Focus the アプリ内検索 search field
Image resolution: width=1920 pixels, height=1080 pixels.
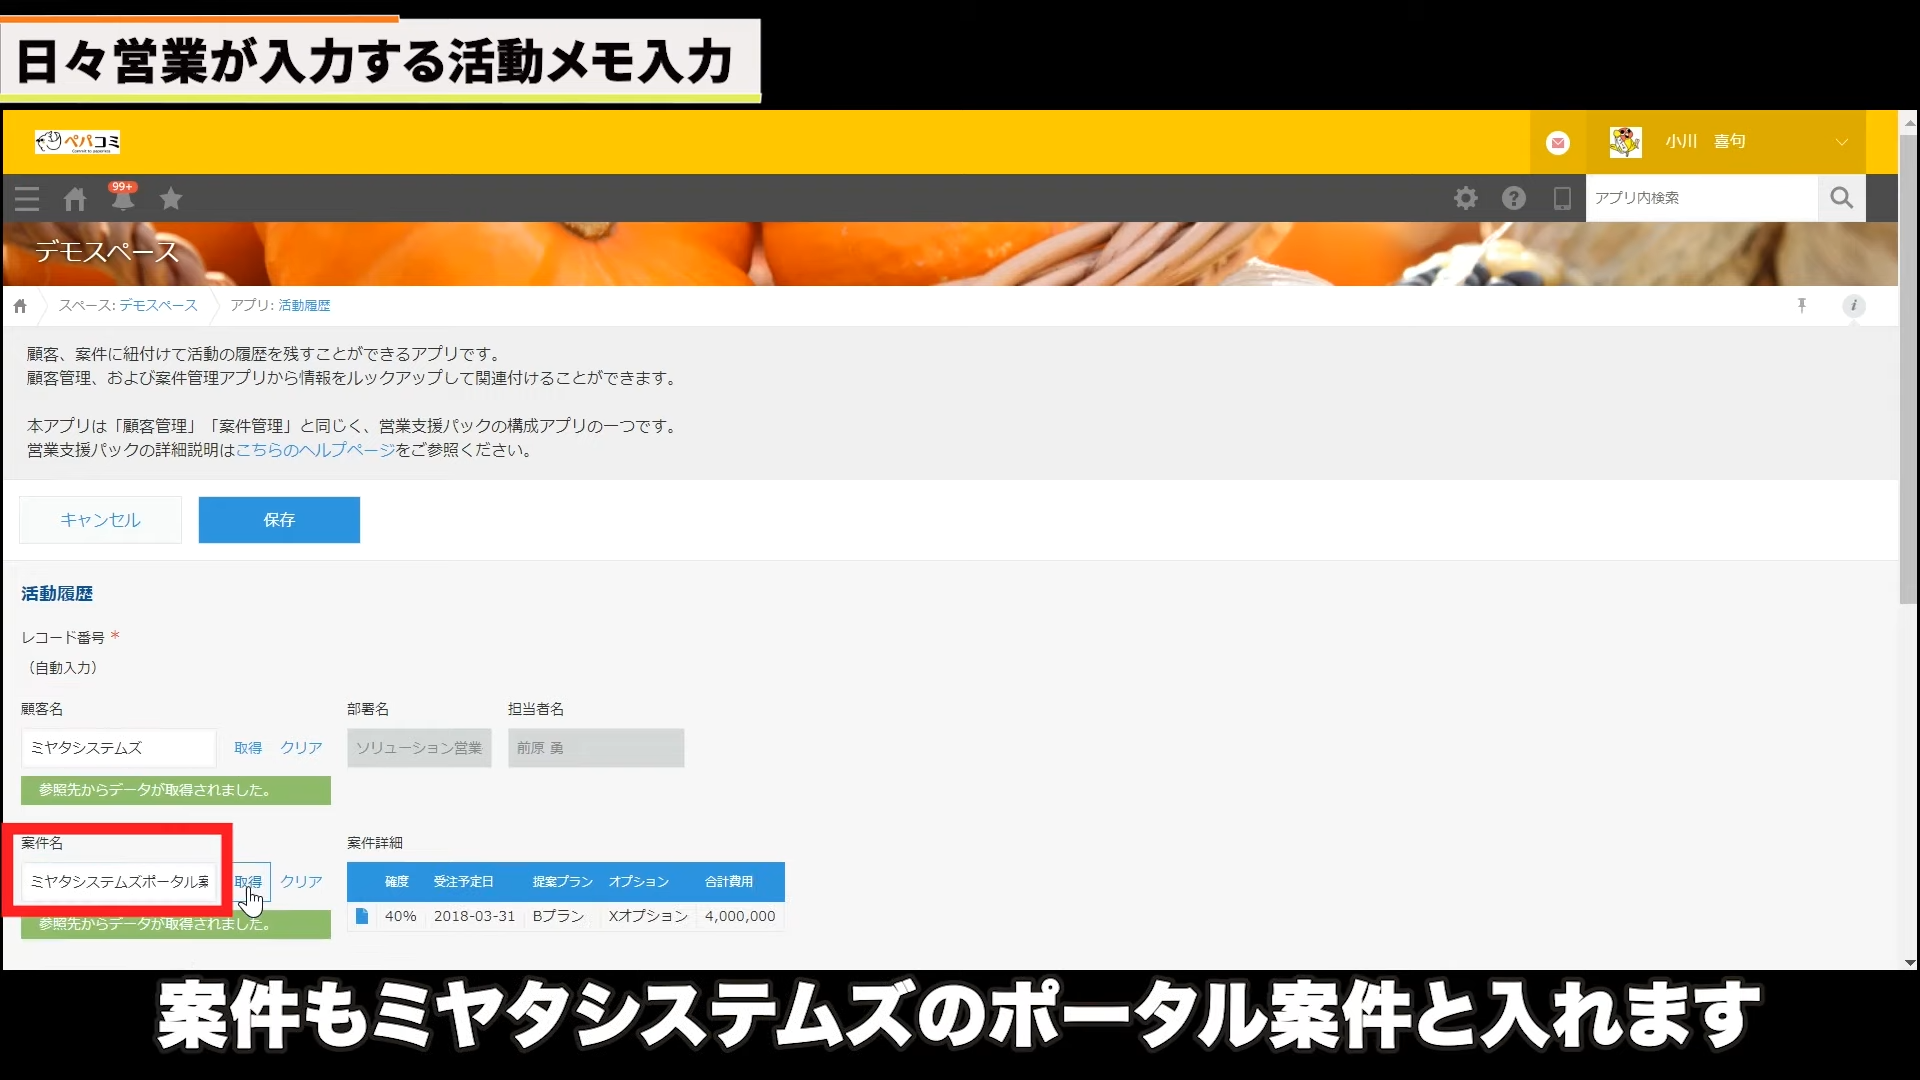pyautogui.click(x=1700, y=198)
